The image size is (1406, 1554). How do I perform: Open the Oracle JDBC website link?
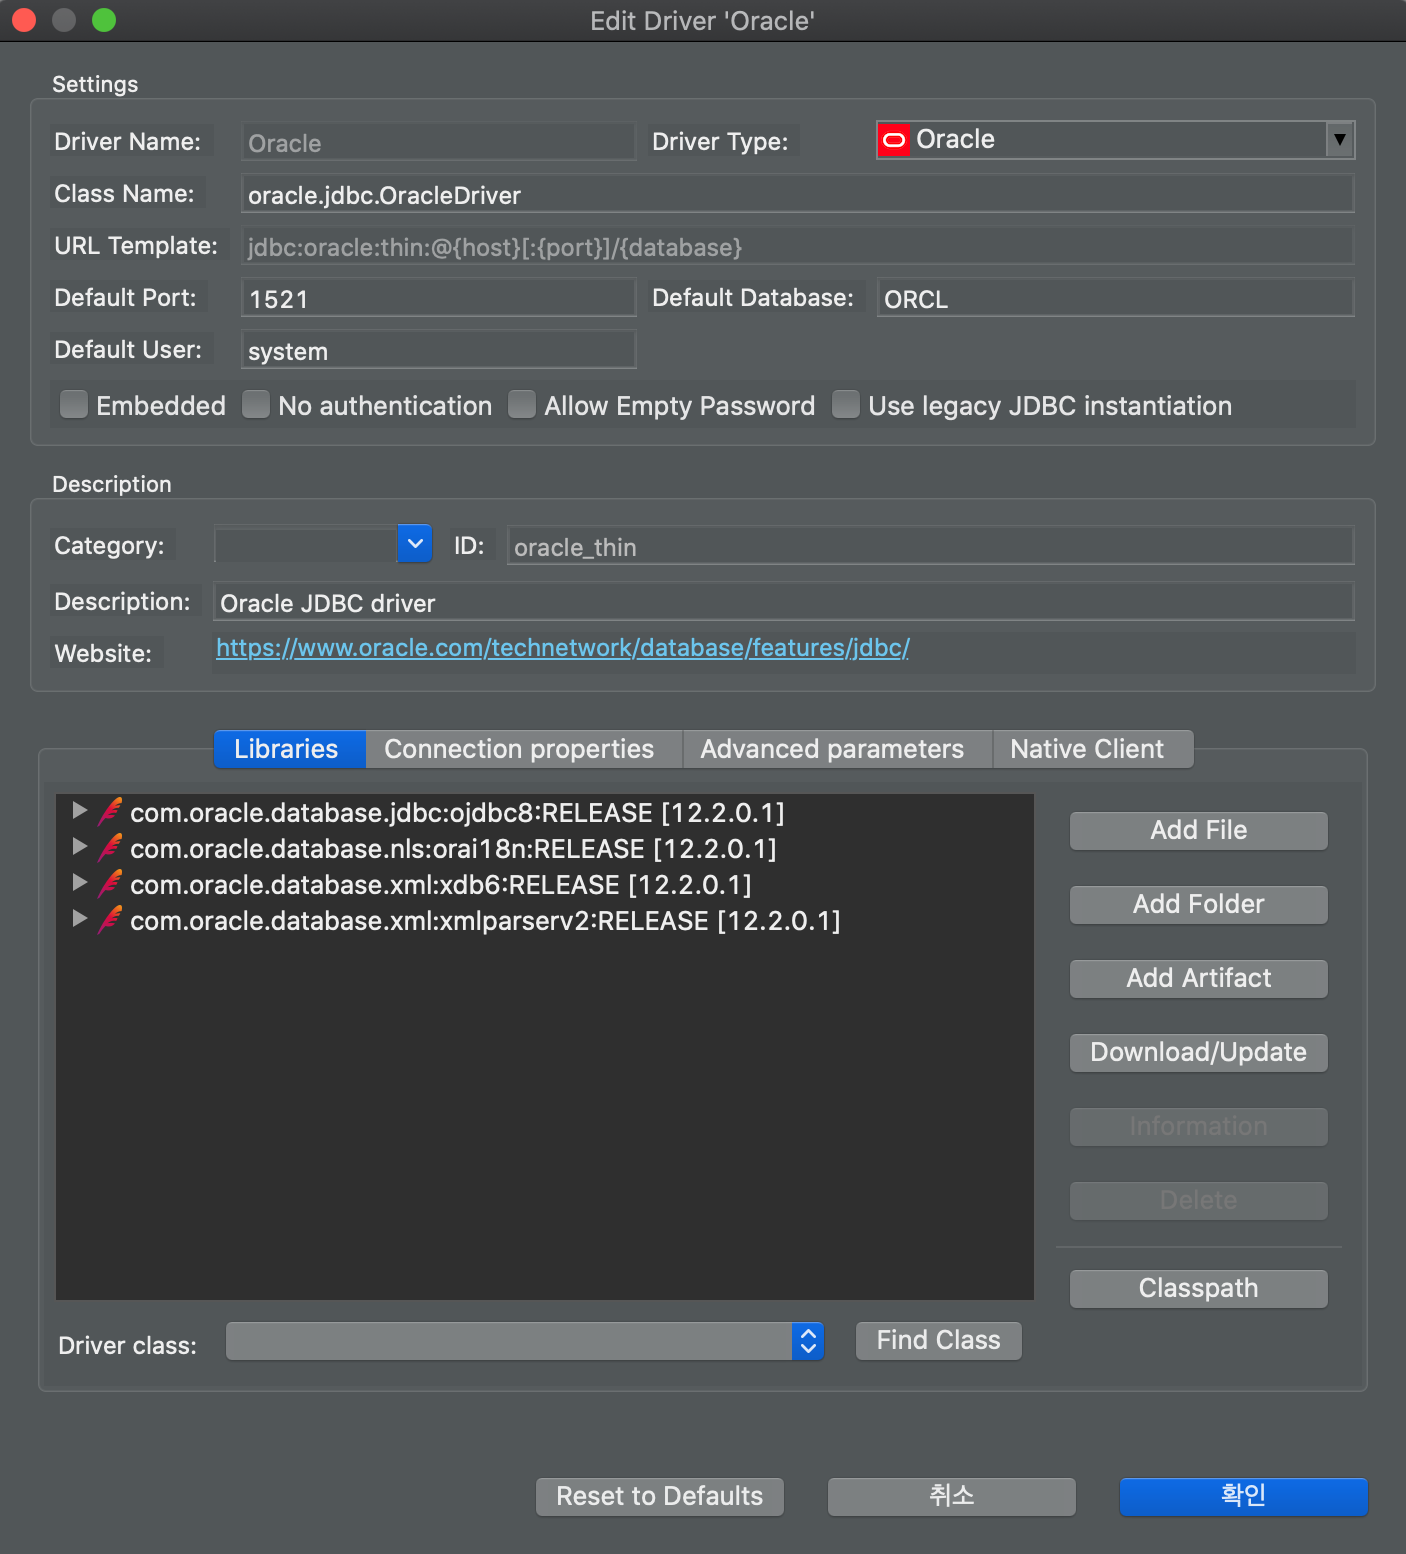(563, 648)
